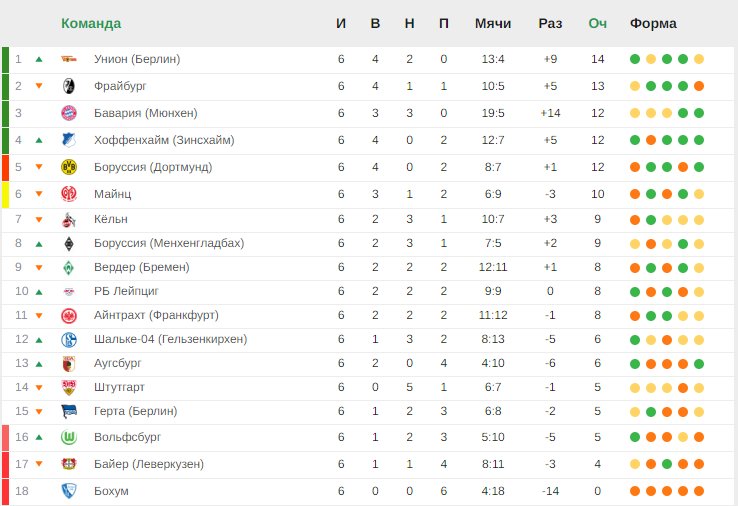This screenshot has height=506, width=738.
Task: Open the Bayern Munich logo icon
Action: tap(69, 113)
